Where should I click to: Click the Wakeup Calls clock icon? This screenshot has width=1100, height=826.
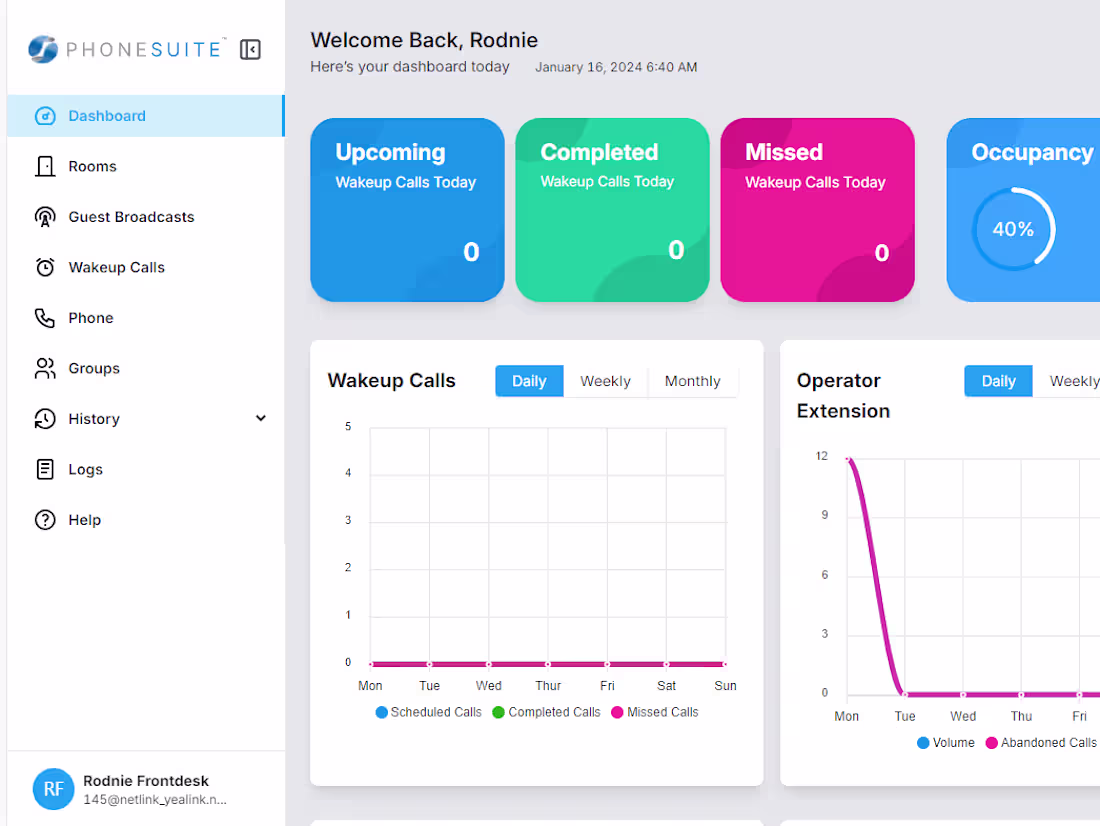pos(43,267)
